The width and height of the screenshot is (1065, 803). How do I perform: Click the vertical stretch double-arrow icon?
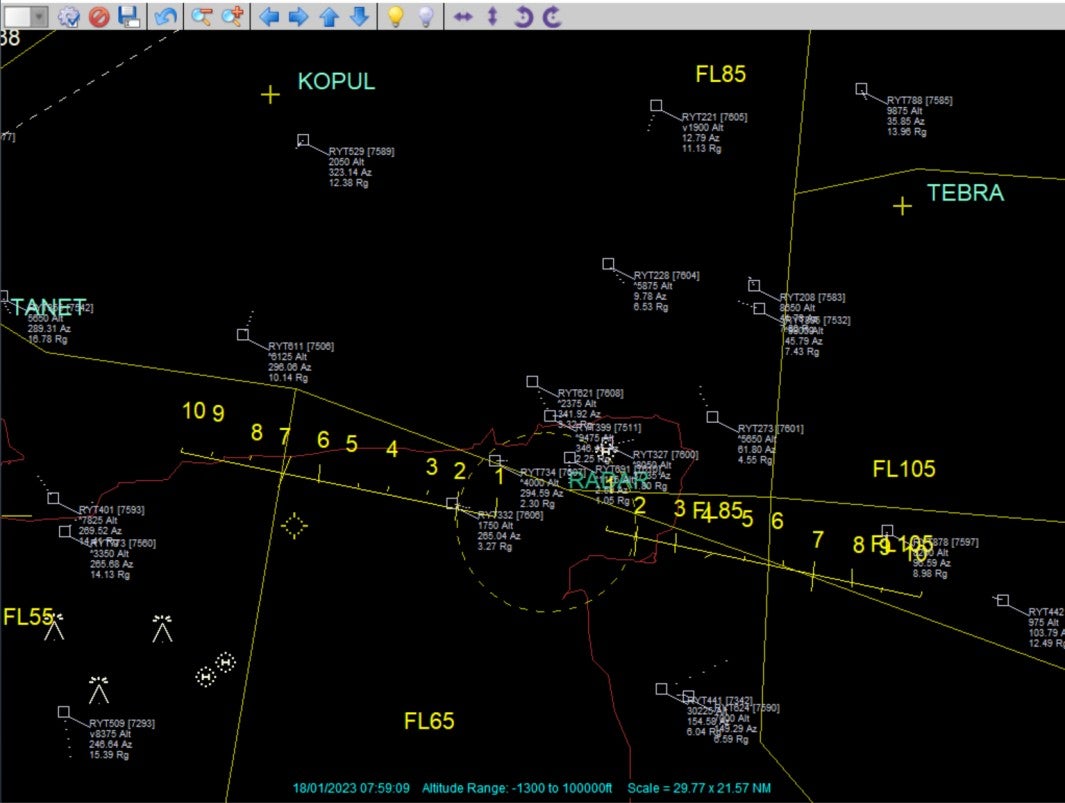pyautogui.click(x=492, y=16)
